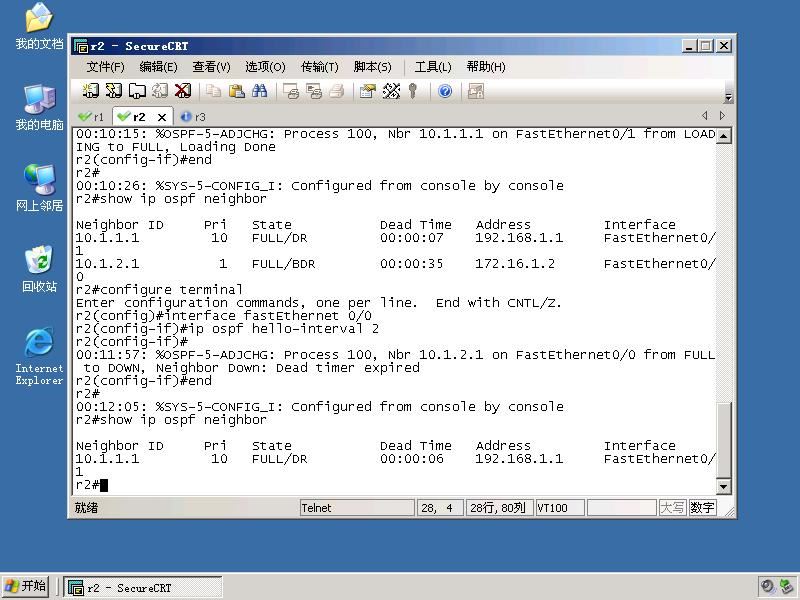Viewport: 800px width, 600px height.
Task: Click the grayed-out Reconnect toolbar icon
Action: [x=160, y=91]
